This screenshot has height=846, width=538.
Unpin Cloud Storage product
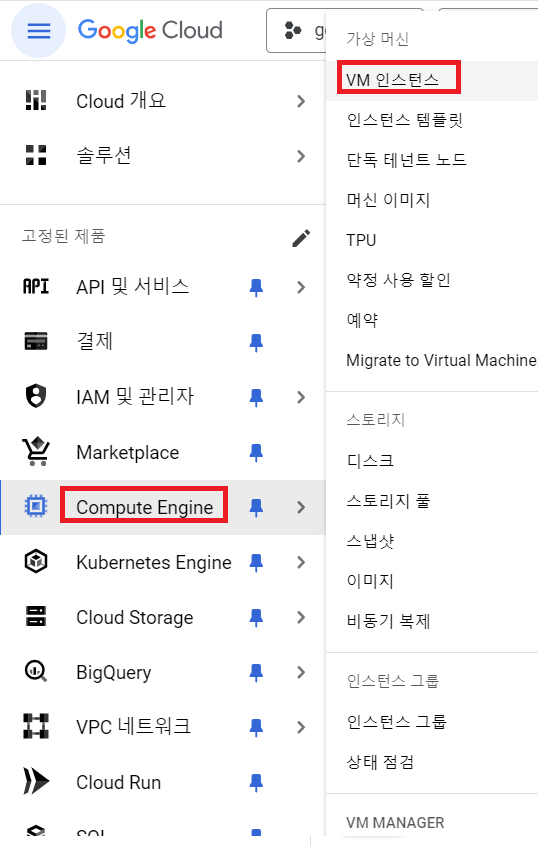(256, 618)
